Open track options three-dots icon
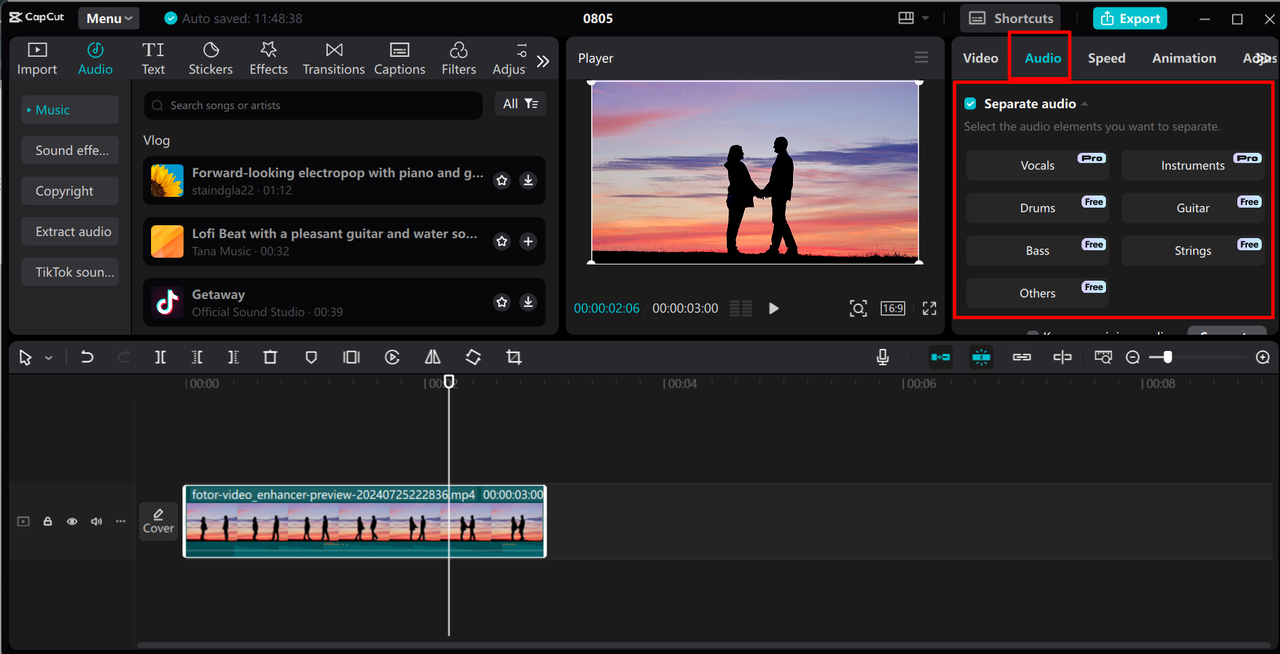The image size is (1280, 654). (121, 521)
